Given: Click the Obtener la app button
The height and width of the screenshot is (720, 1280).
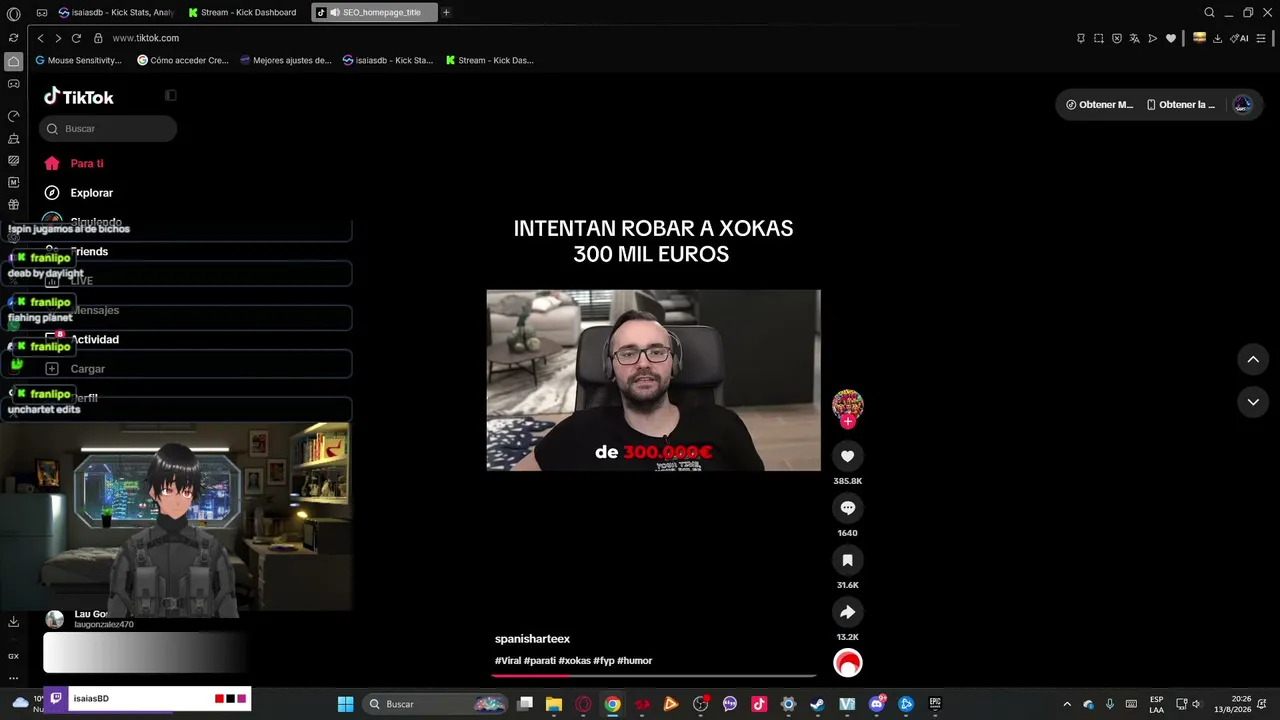Looking at the screenshot, I should [x=1181, y=105].
